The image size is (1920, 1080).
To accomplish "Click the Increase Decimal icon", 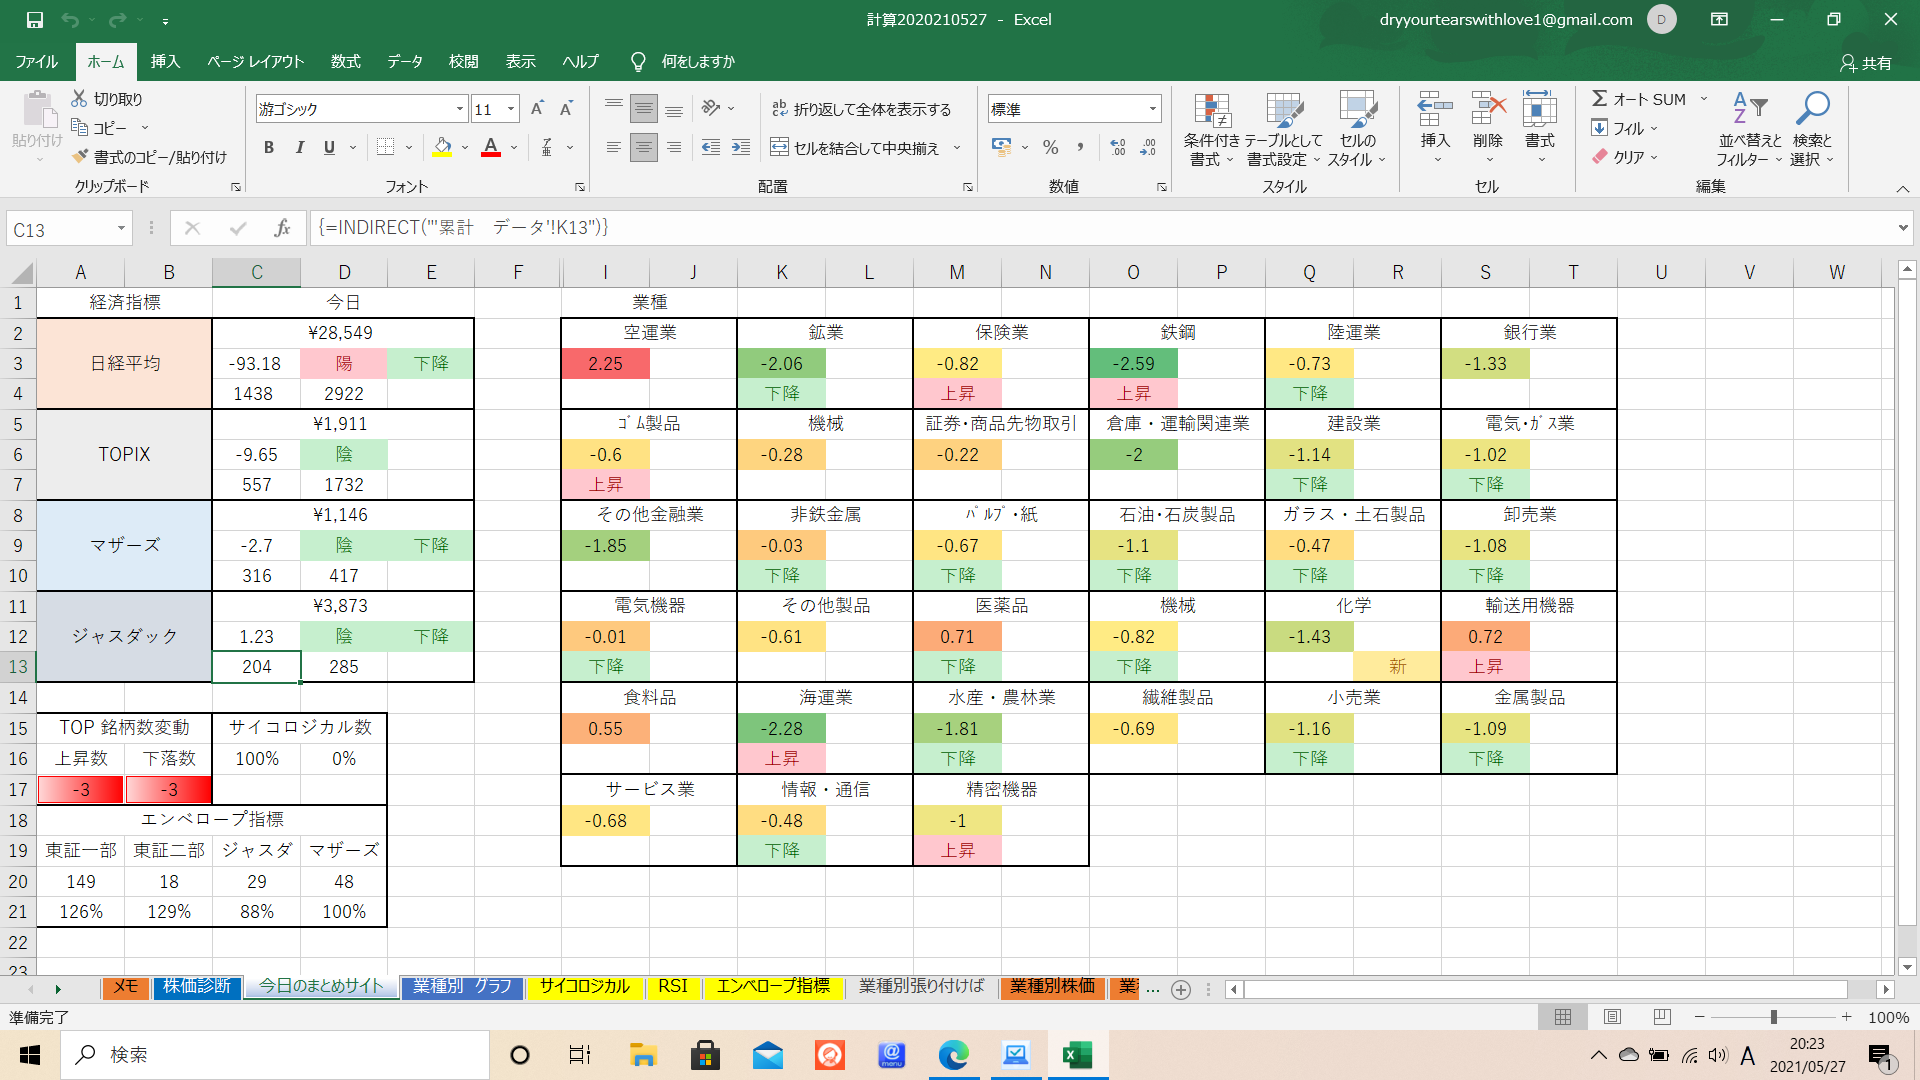I will pyautogui.click(x=1118, y=148).
